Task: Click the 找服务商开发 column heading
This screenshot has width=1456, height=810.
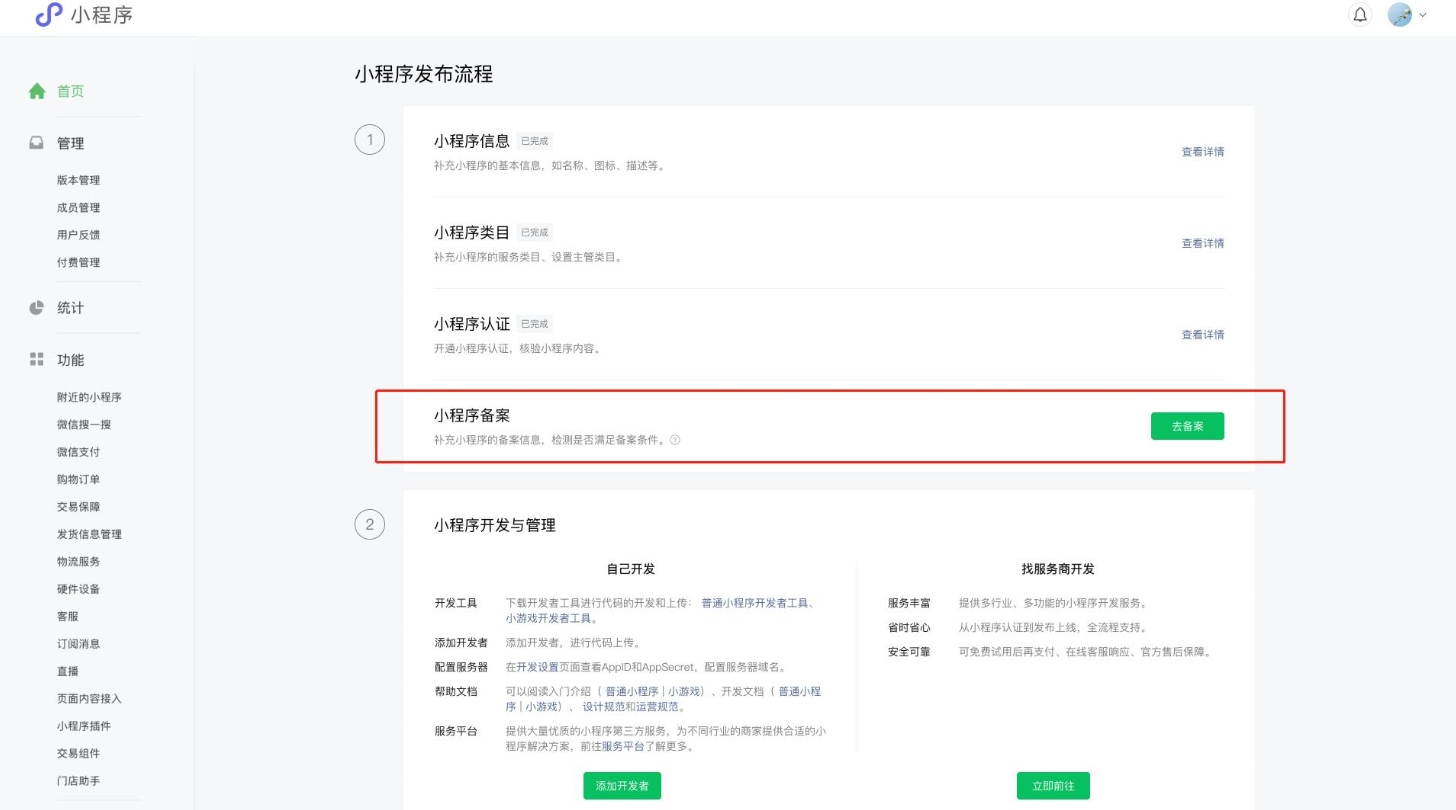Action: coord(1058,568)
